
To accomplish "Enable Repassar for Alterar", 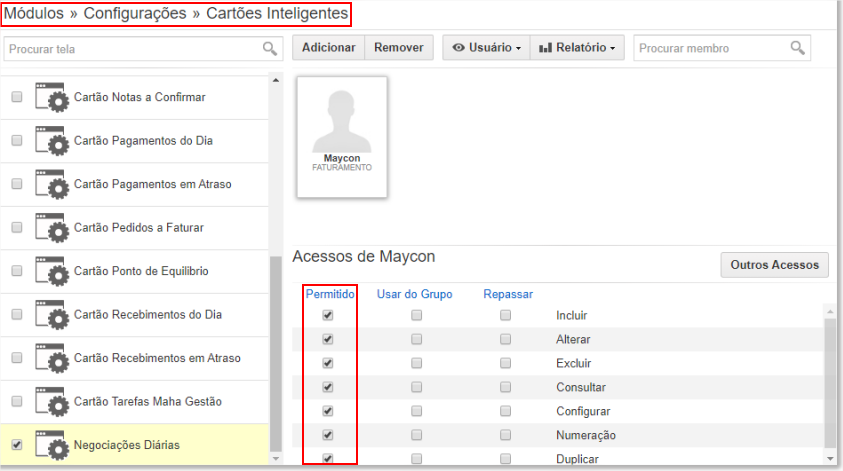I will [505, 339].
